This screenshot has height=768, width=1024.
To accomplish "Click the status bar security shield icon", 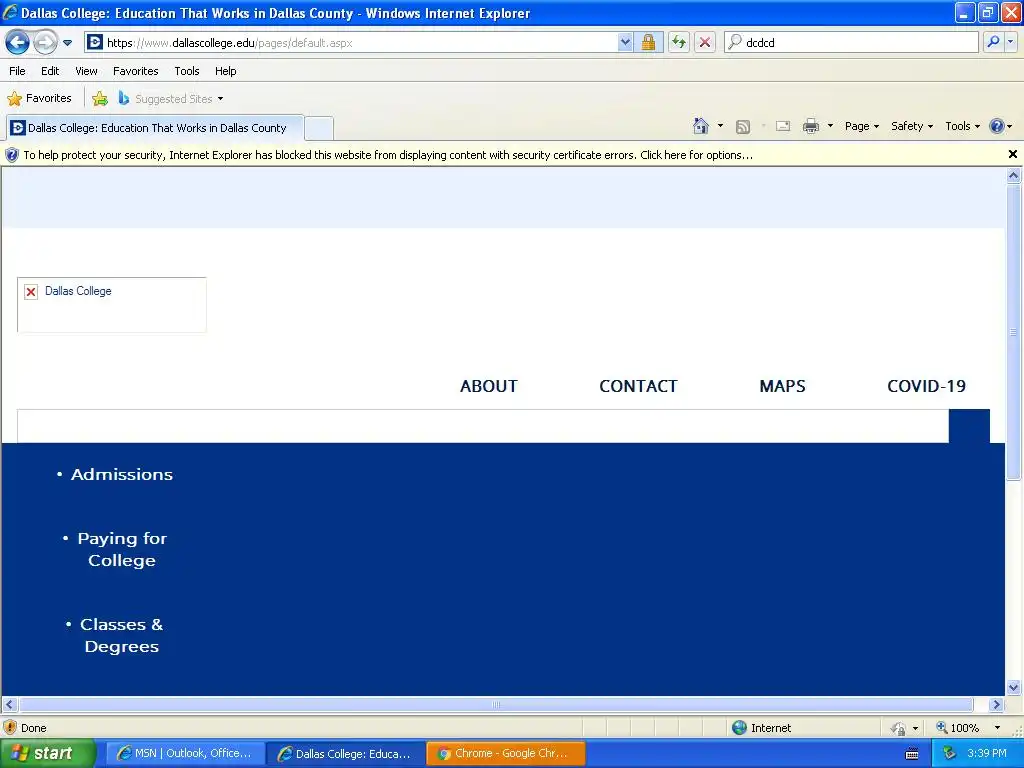I will (10, 728).
